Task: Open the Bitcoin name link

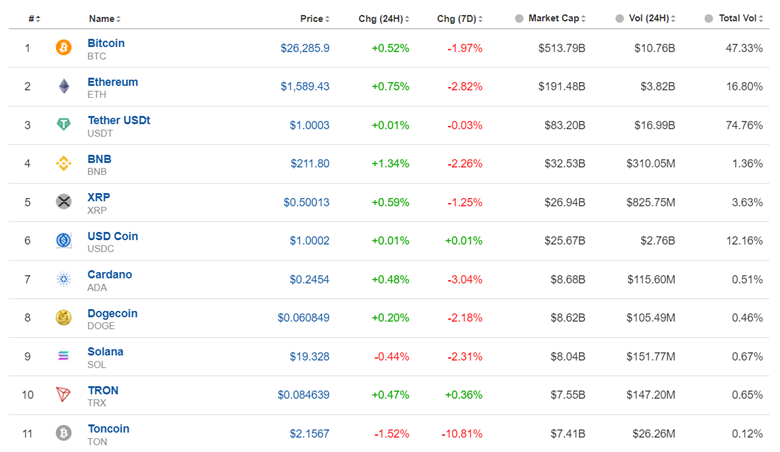Action: click(106, 43)
